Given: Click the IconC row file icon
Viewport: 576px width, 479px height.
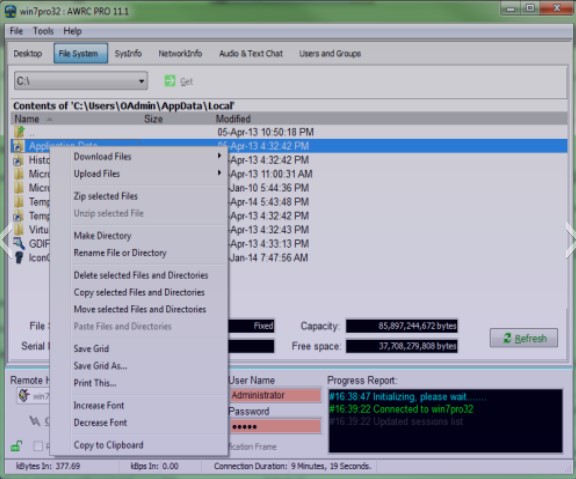Looking at the screenshot, I should pos(19,257).
